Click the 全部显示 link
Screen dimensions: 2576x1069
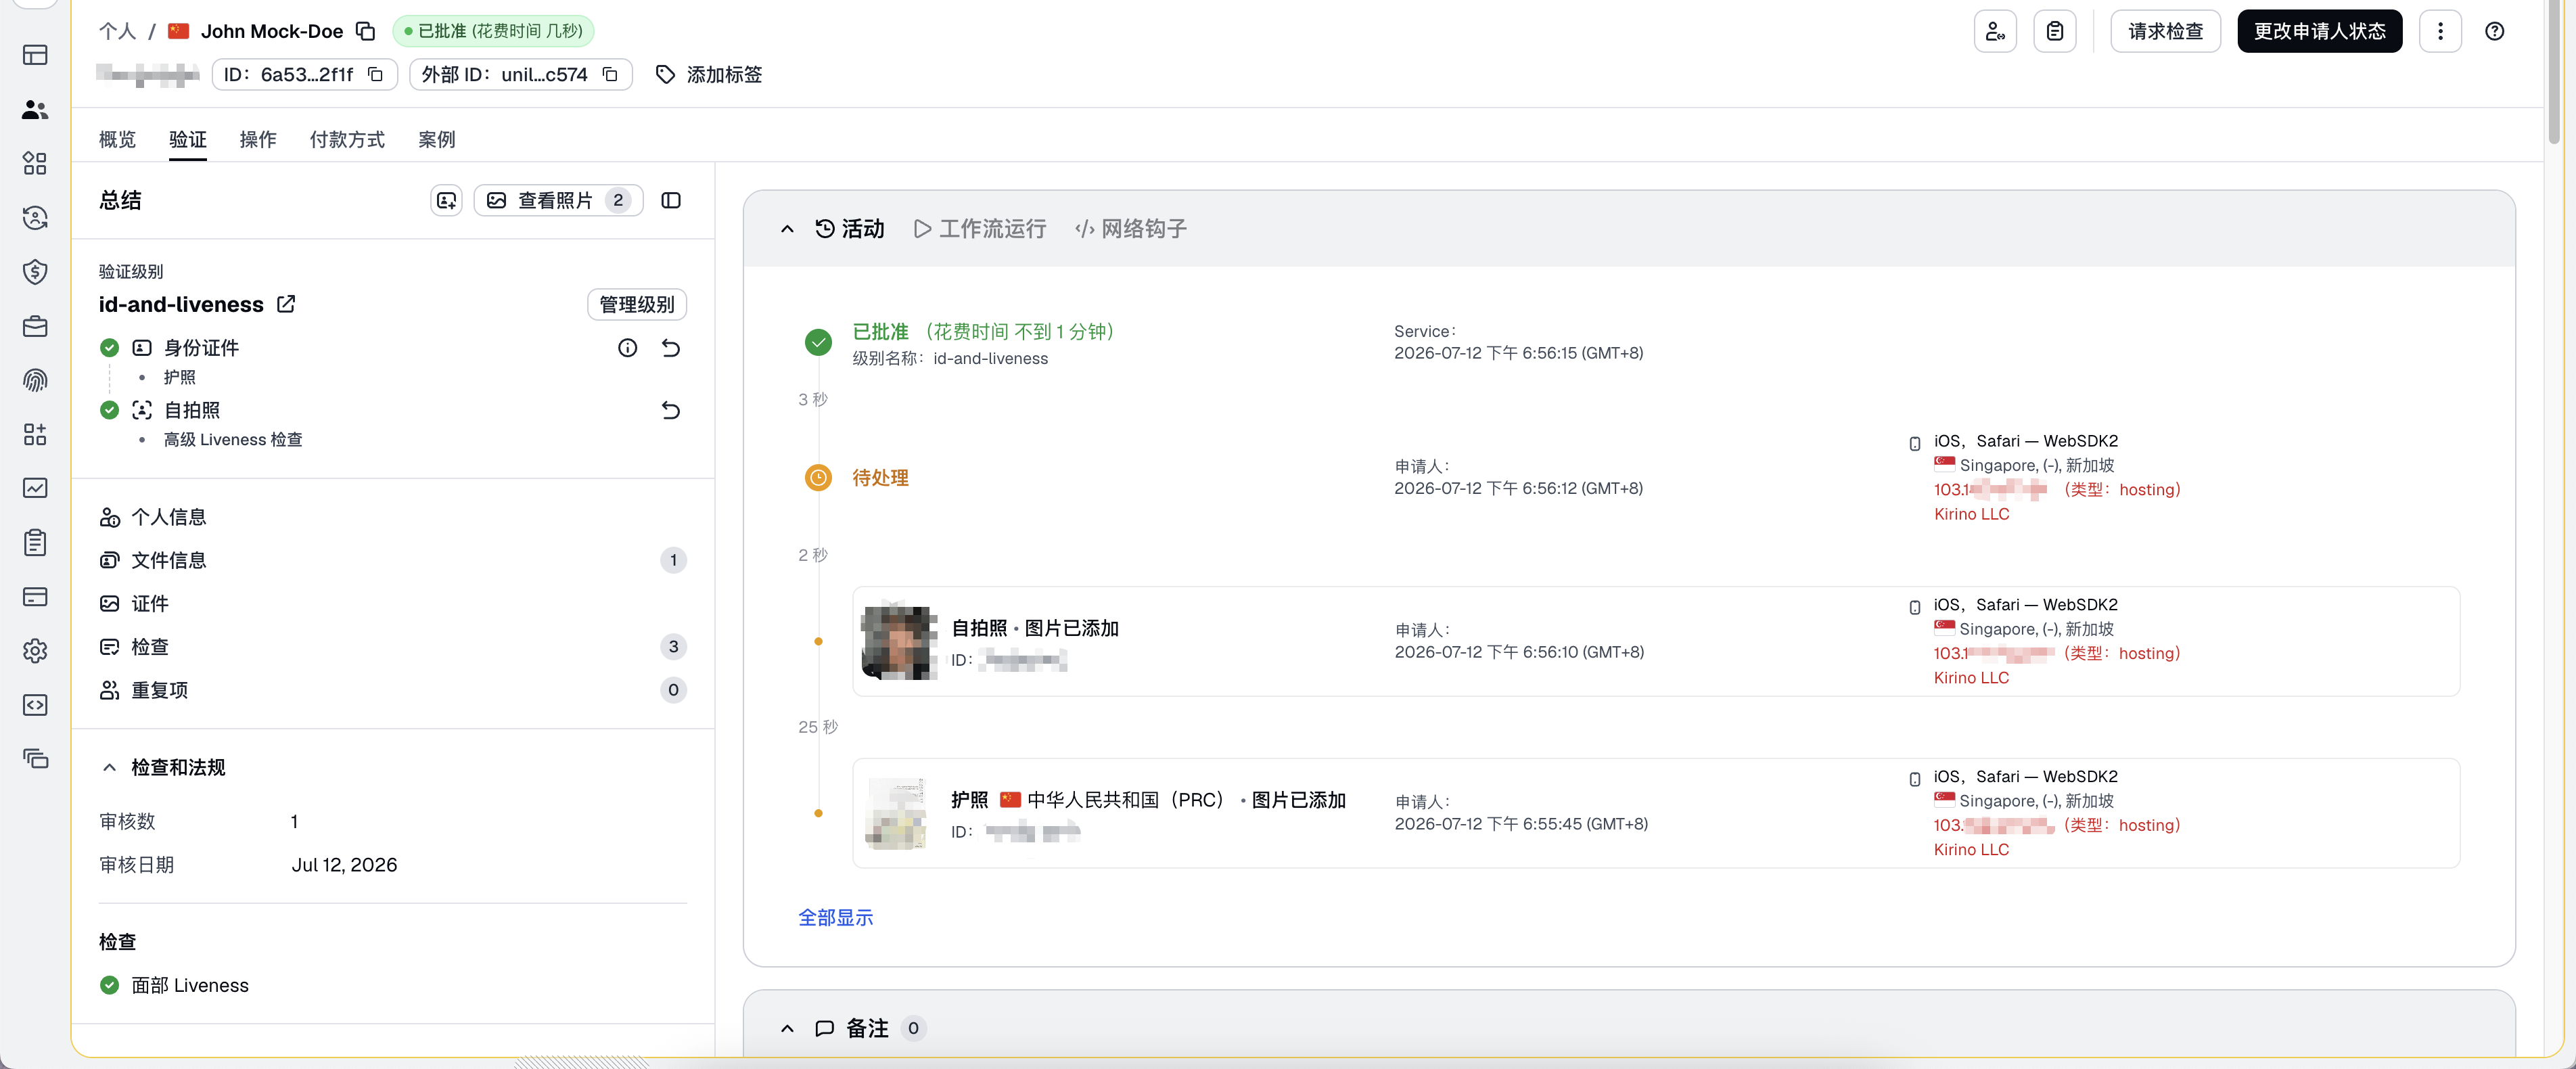point(835,917)
